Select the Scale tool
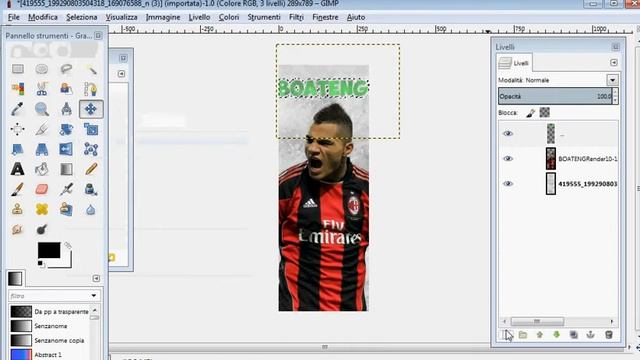The height and width of the screenshot is (360, 640). point(91,129)
